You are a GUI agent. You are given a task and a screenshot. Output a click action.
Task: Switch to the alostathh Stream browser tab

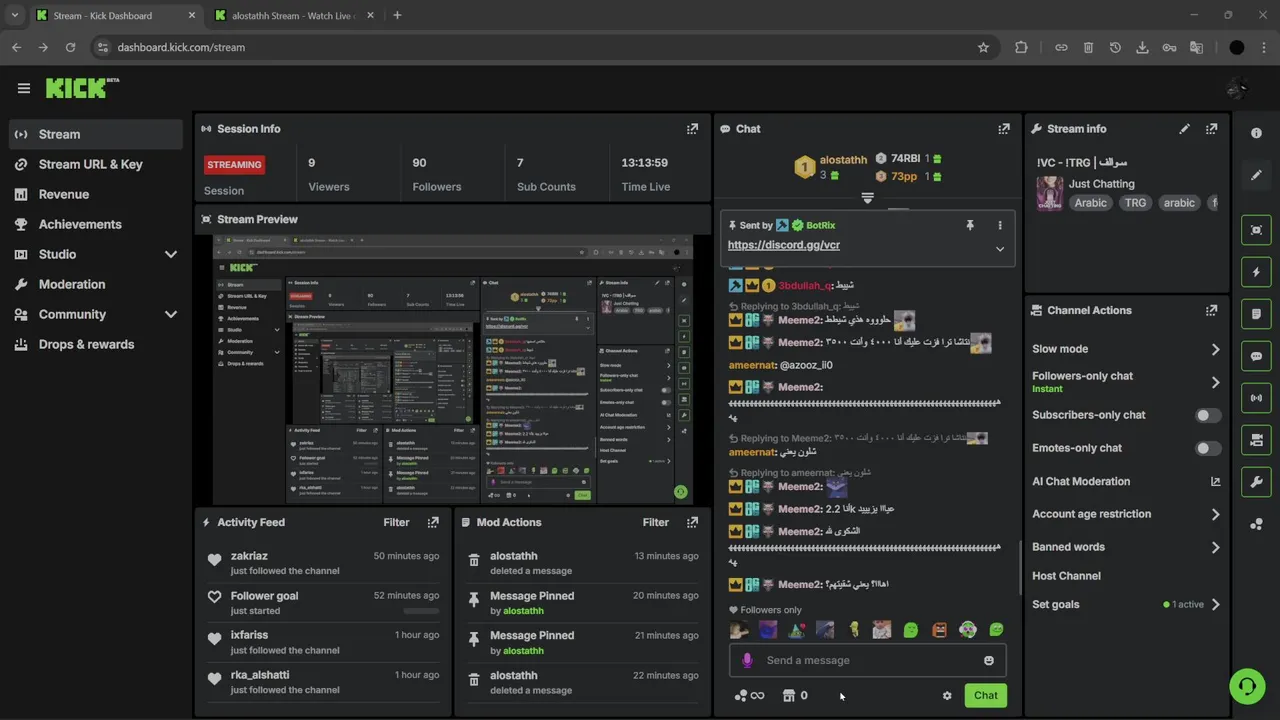click(x=293, y=15)
